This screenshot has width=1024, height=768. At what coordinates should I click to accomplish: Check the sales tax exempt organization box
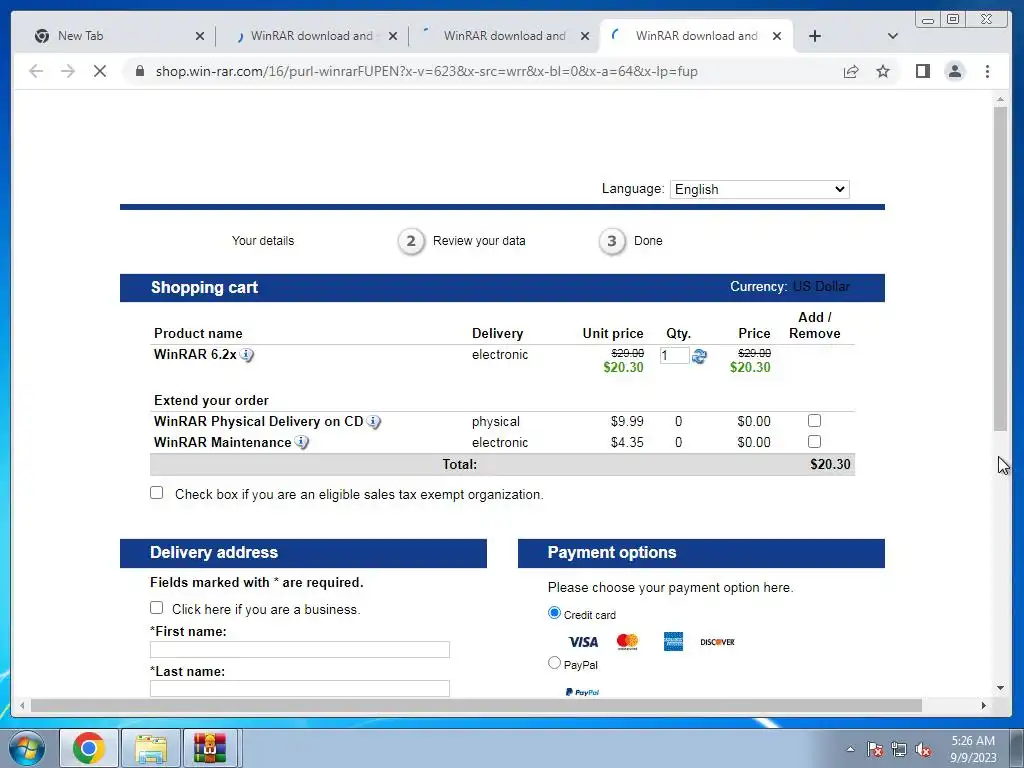pyautogui.click(x=157, y=492)
